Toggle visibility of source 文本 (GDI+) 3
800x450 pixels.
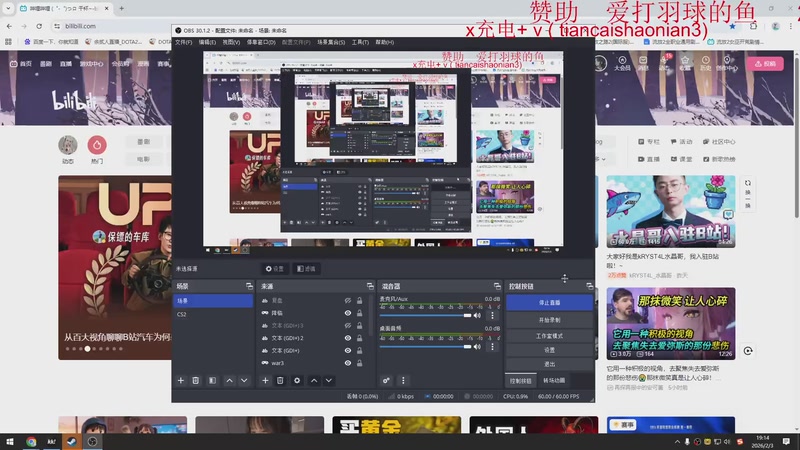[347, 326]
